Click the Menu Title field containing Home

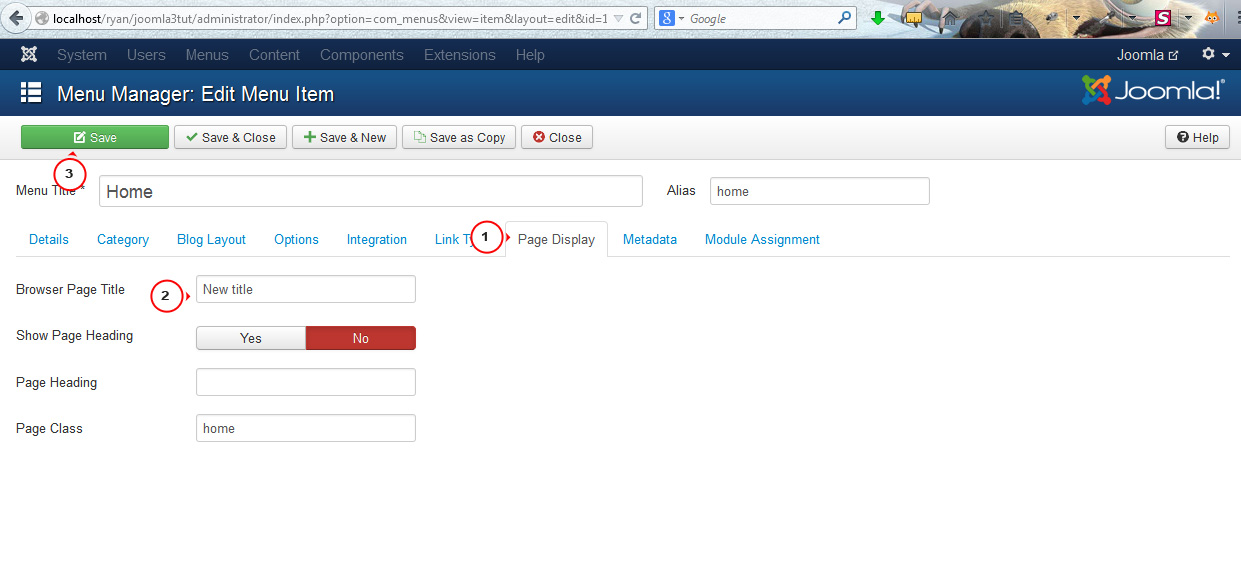tap(371, 191)
